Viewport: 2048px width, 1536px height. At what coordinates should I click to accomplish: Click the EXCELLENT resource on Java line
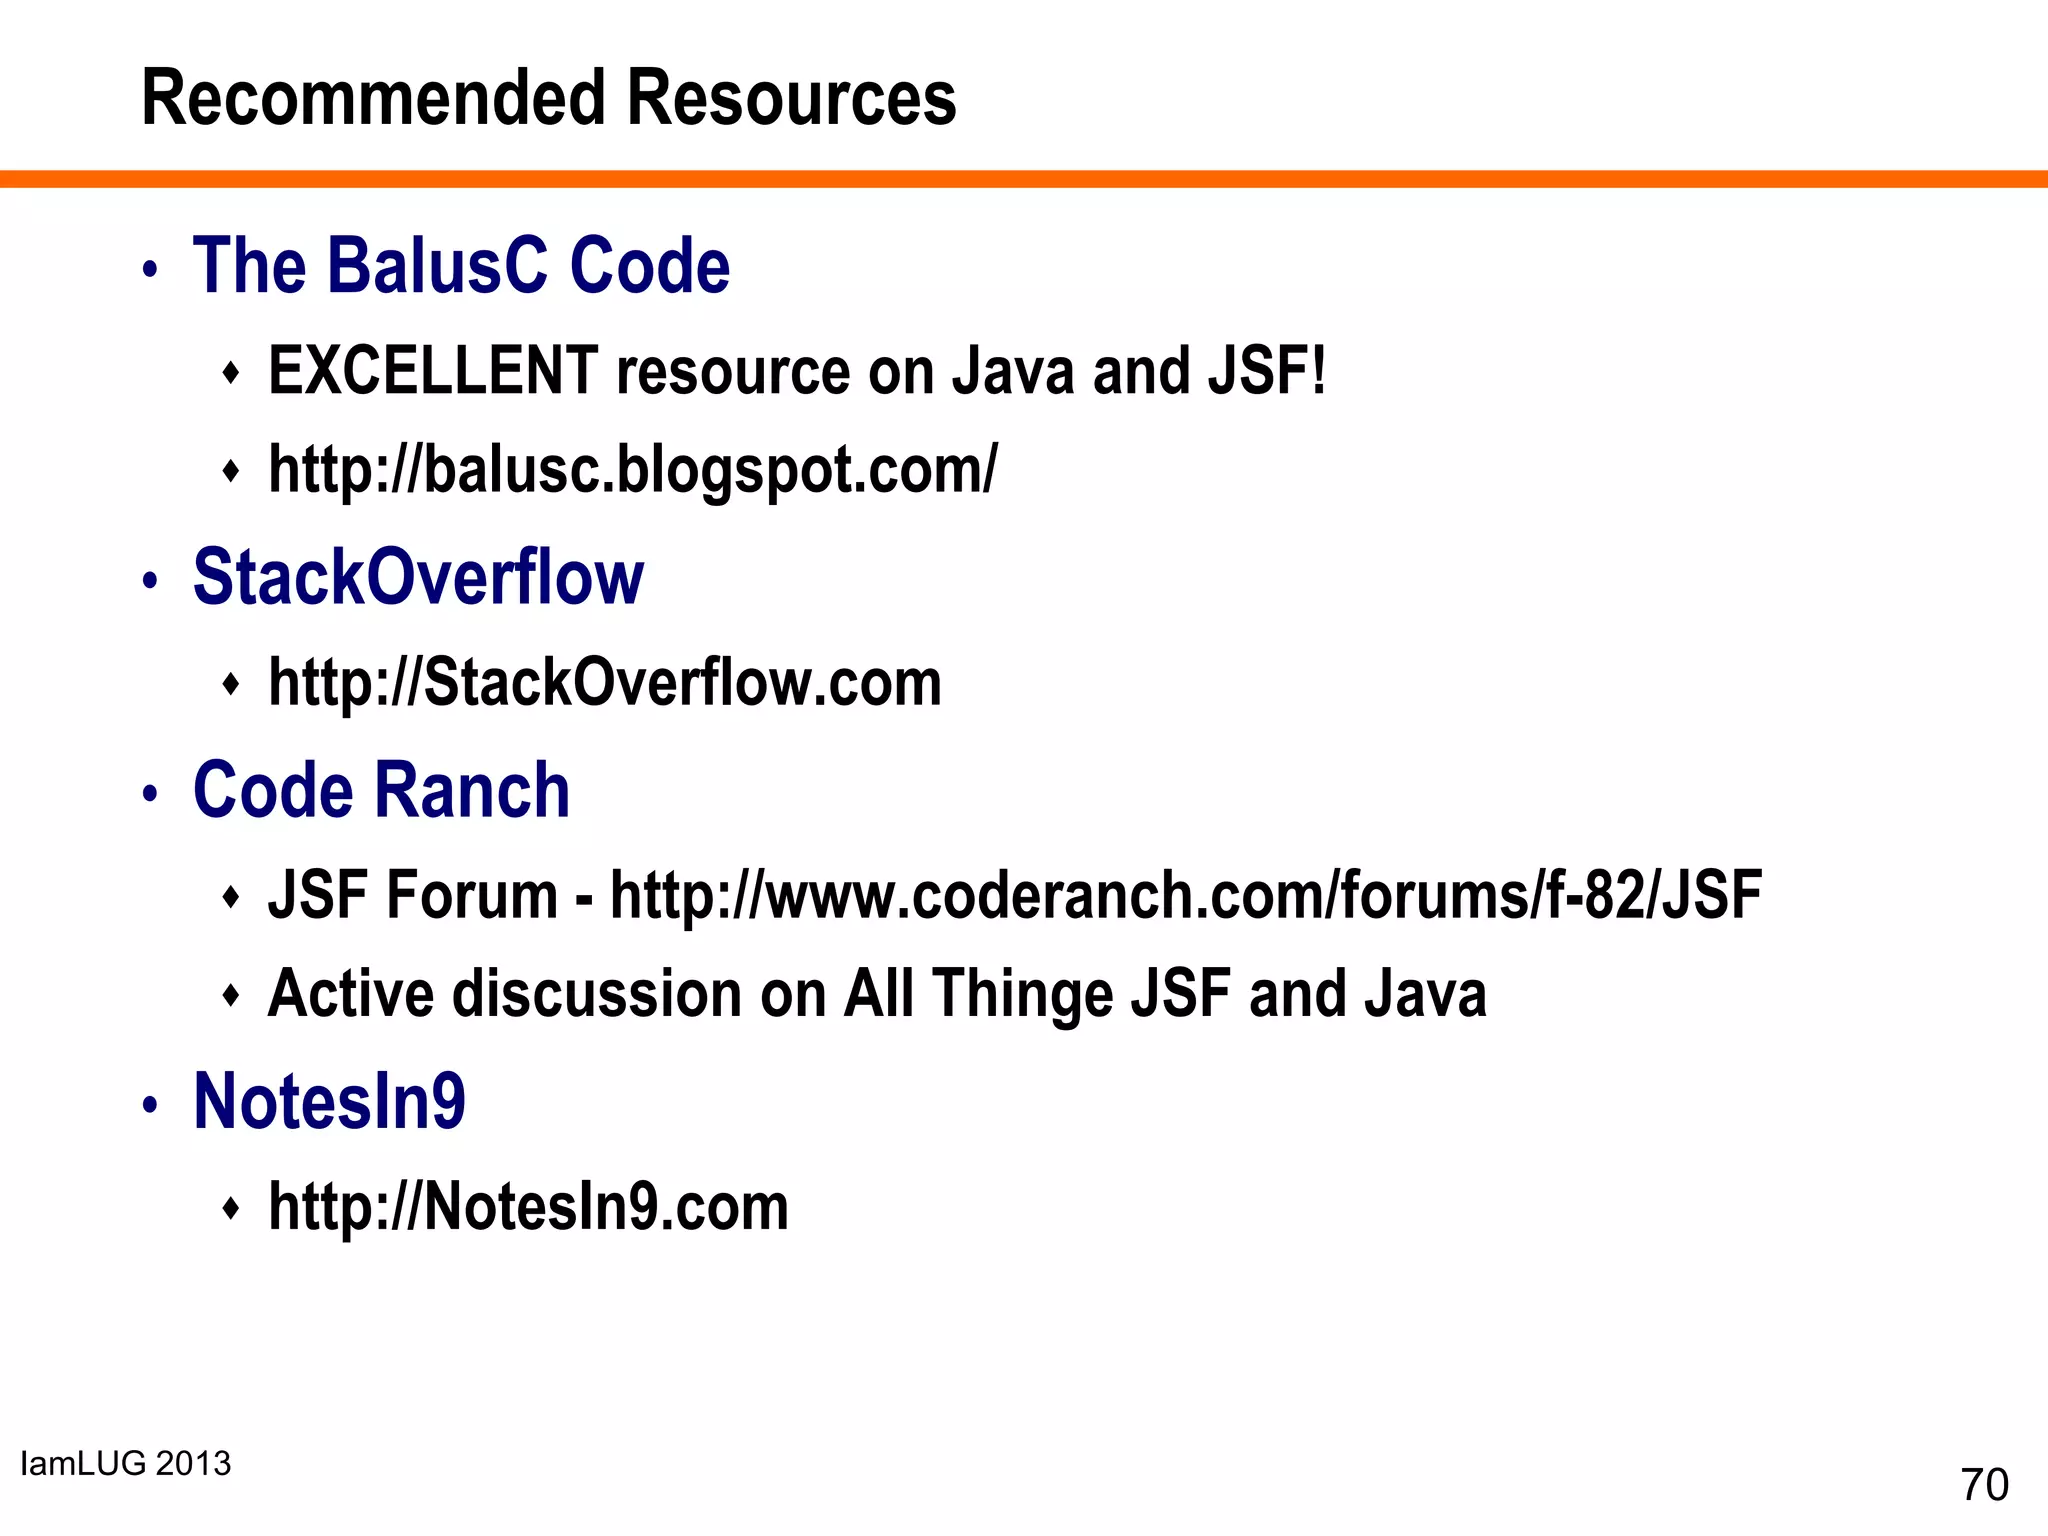tap(797, 371)
